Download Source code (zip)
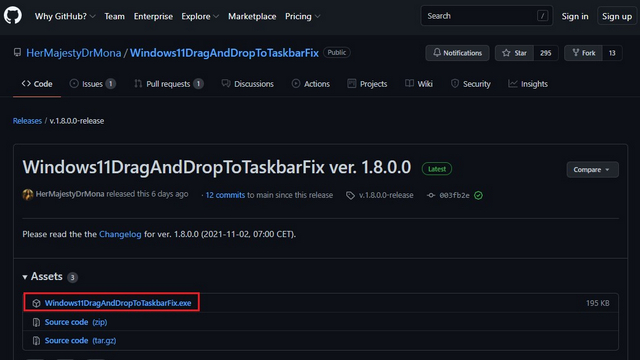Image resolution: width=640 pixels, height=360 pixels. [76, 322]
